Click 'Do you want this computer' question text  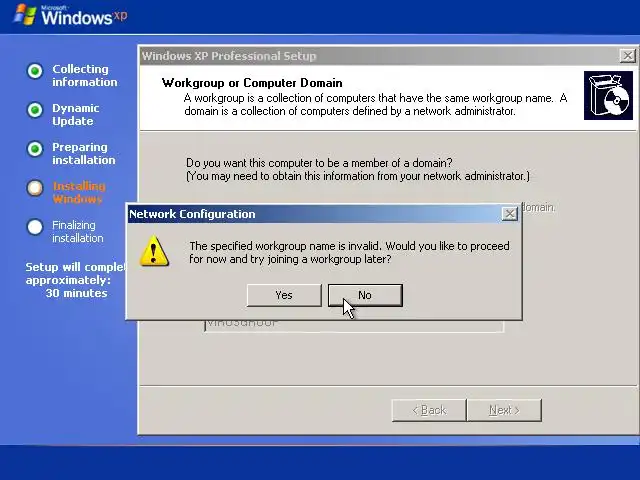pos(319,163)
